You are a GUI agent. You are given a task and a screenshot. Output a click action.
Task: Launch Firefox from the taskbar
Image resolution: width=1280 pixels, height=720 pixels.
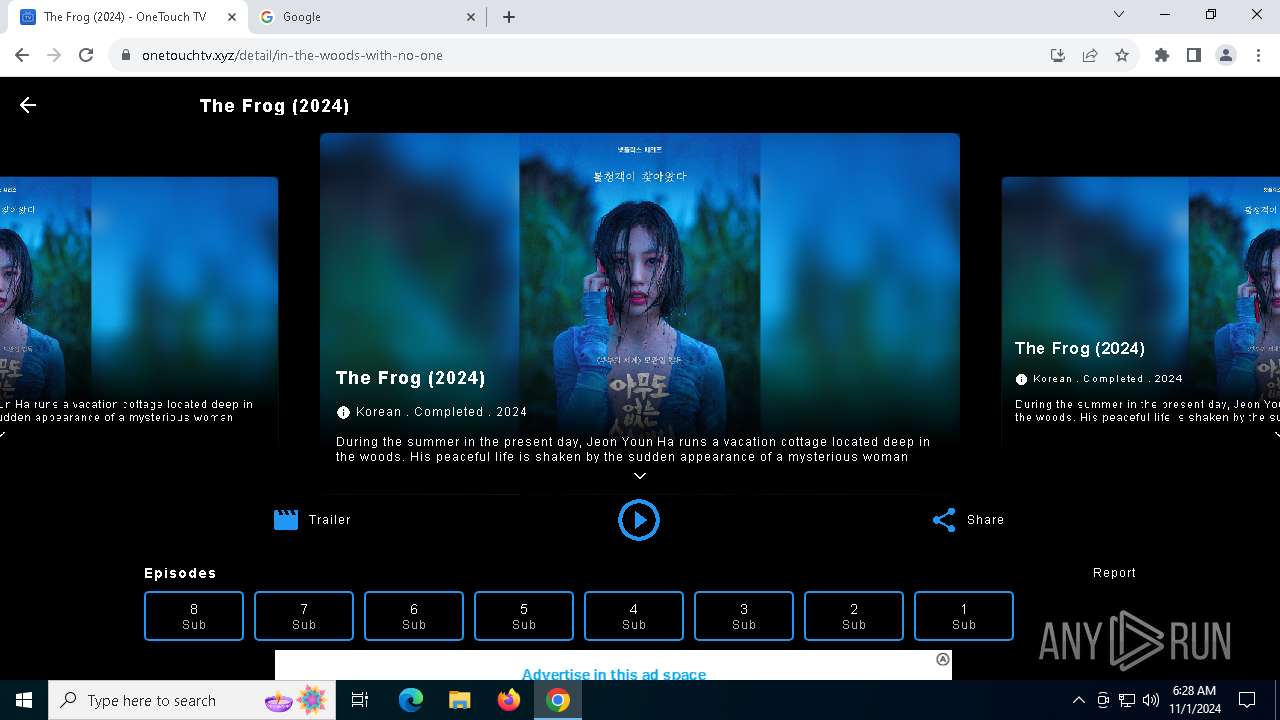coord(509,700)
